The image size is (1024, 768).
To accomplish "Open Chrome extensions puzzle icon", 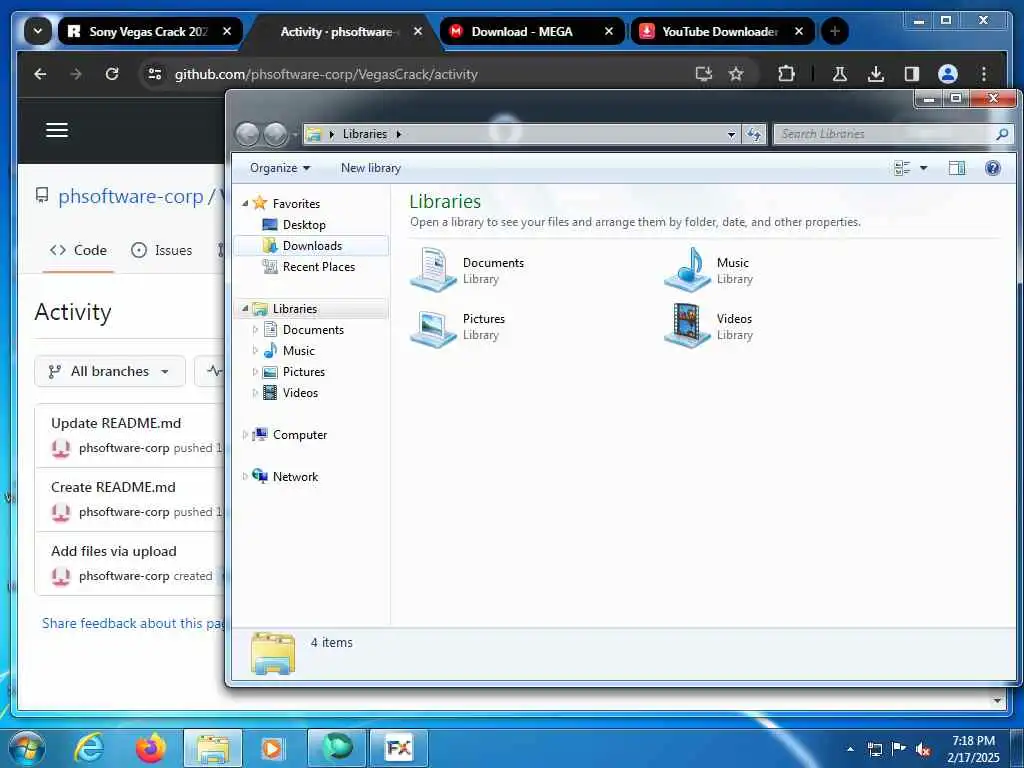I will [786, 74].
